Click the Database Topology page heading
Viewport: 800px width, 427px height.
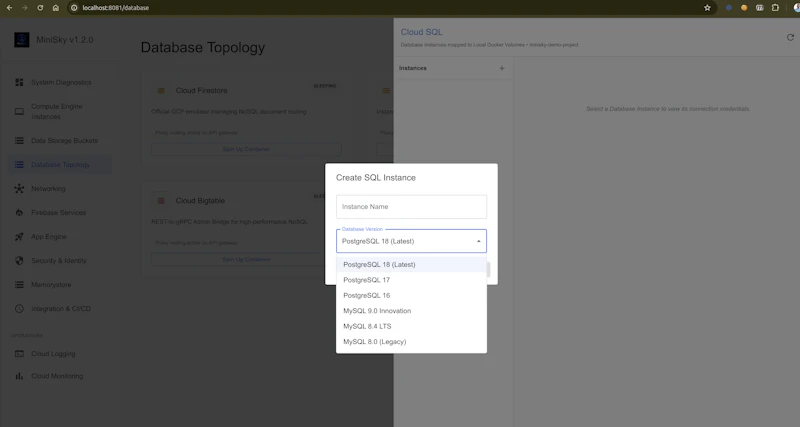click(x=203, y=47)
